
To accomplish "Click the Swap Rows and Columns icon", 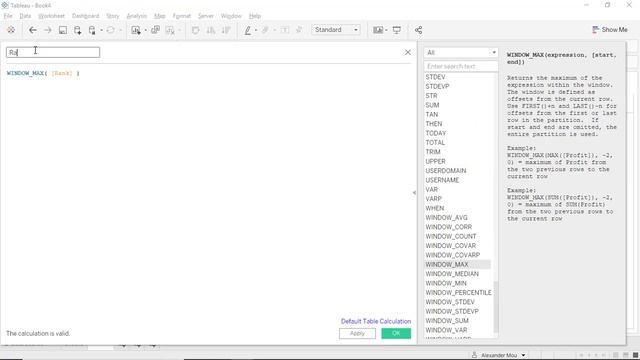I will pyautogui.click(x=196, y=30).
